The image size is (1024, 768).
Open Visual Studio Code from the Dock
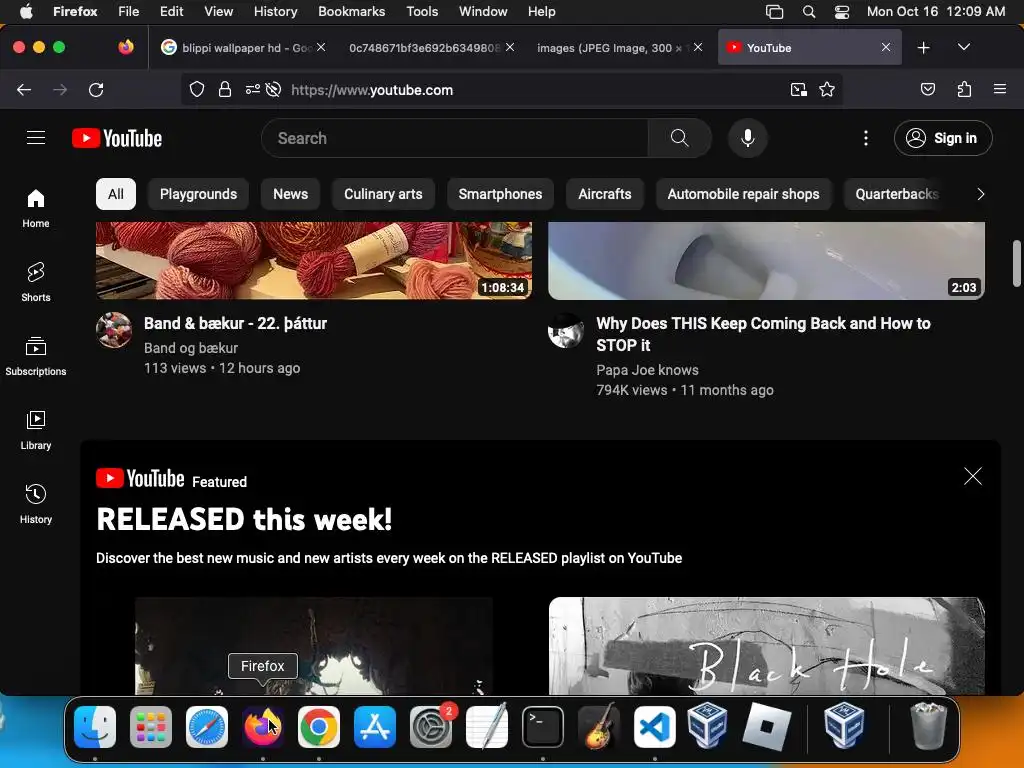click(x=655, y=727)
